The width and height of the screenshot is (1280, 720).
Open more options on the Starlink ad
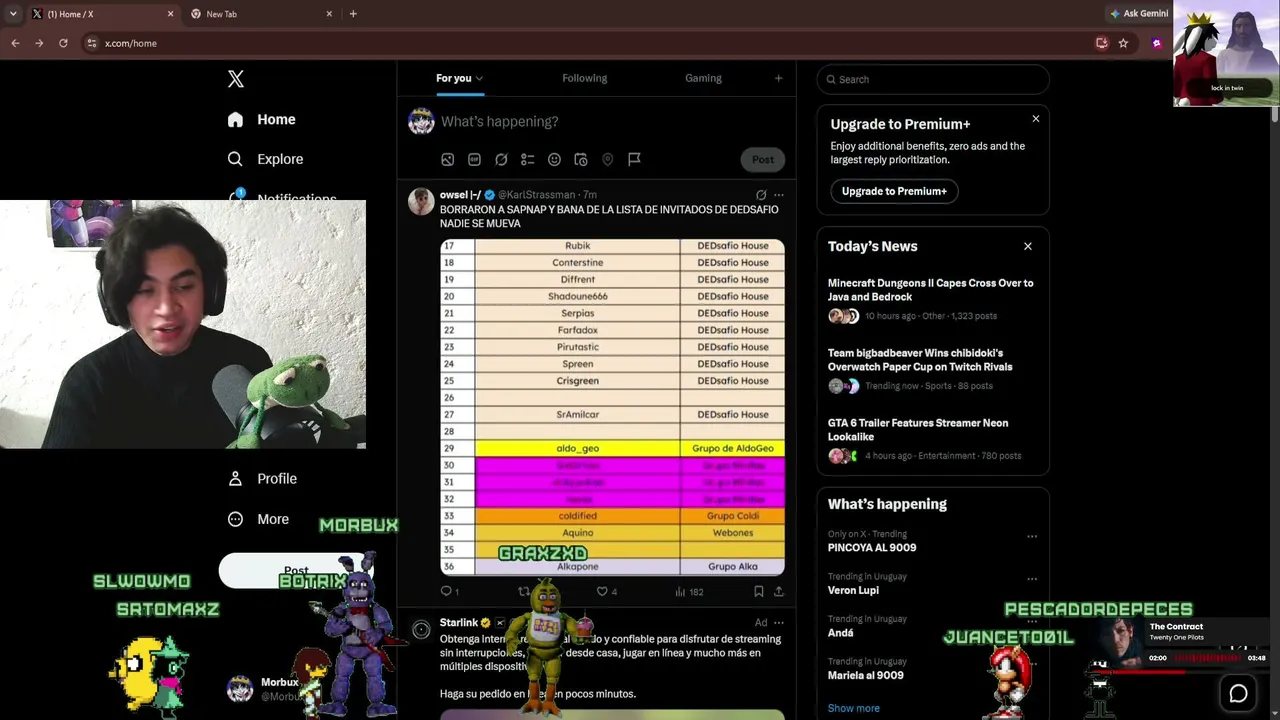pyautogui.click(x=779, y=623)
